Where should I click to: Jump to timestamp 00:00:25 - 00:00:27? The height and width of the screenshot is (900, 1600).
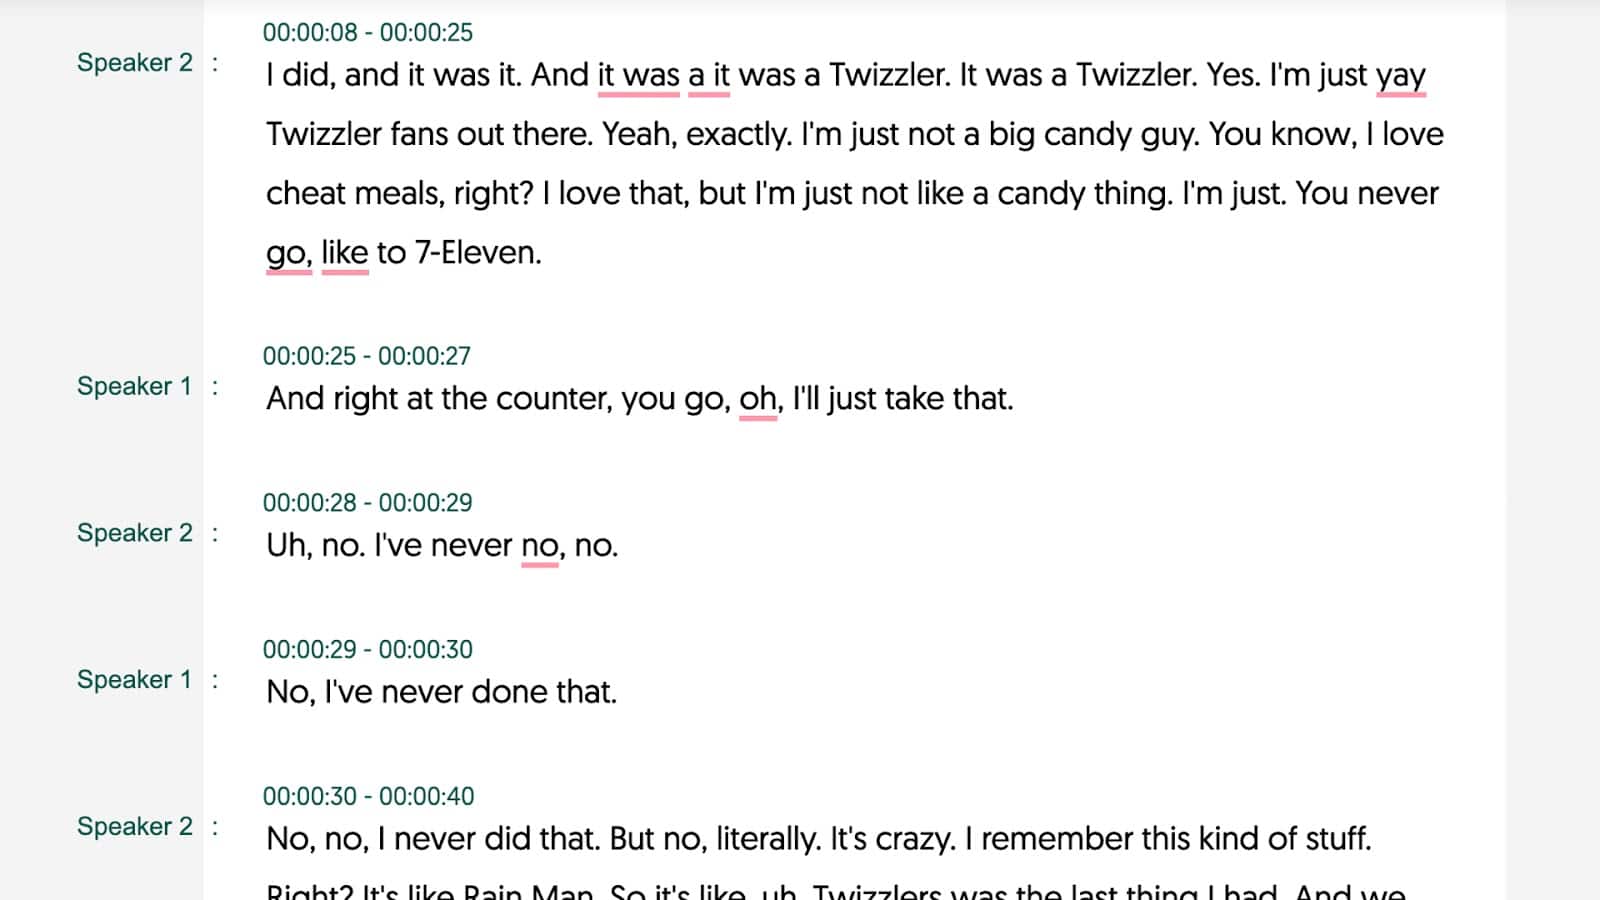(x=366, y=356)
